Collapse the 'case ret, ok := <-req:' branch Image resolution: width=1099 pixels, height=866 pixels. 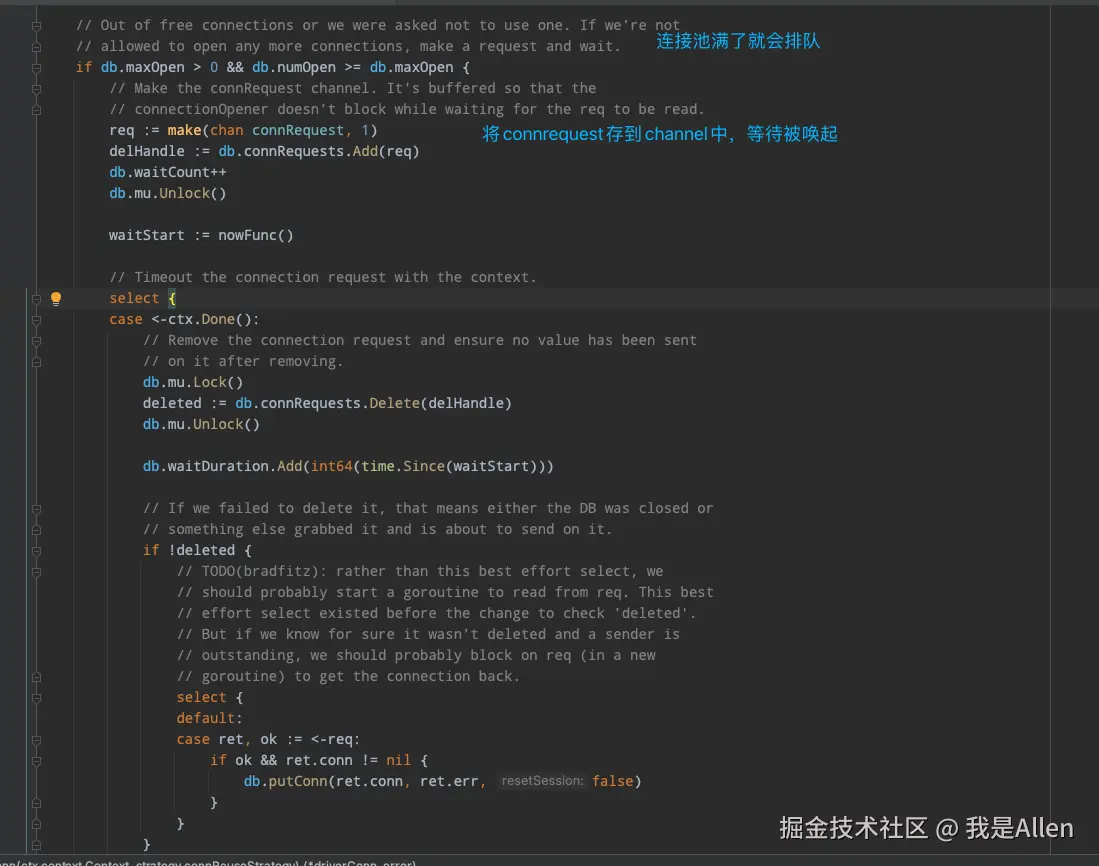tap(36, 741)
